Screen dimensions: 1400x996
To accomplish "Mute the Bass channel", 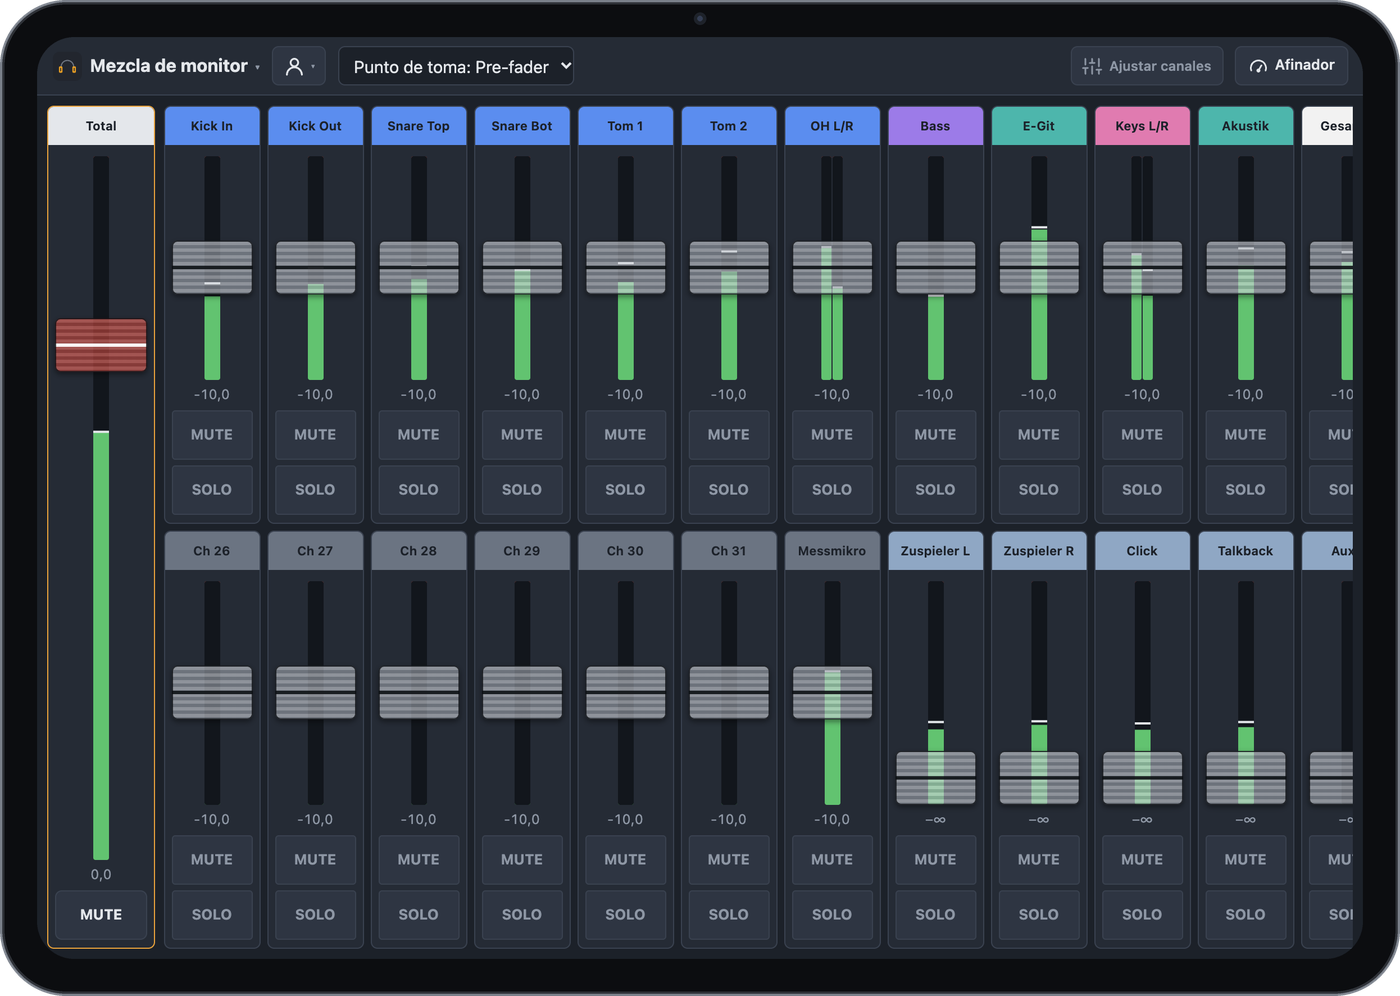I will coord(936,435).
